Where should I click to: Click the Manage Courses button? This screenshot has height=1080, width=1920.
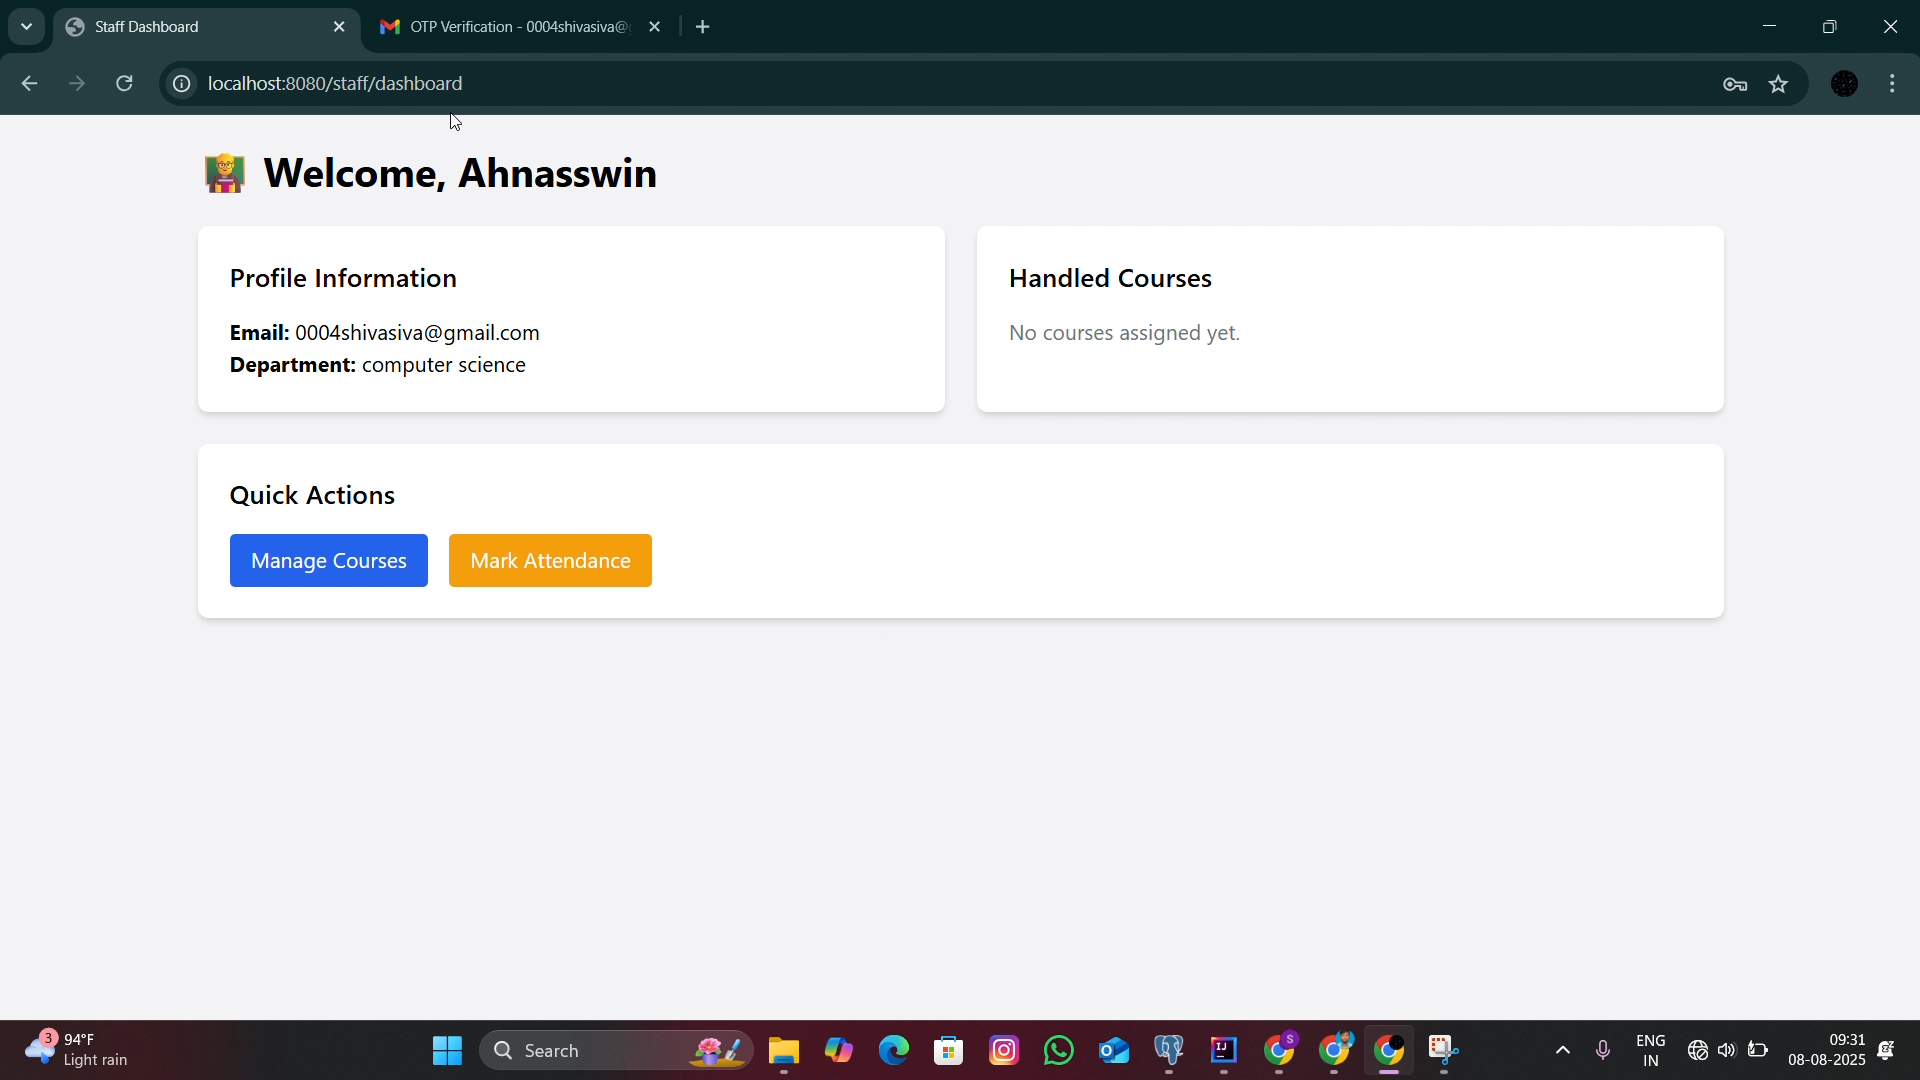point(328,561)
